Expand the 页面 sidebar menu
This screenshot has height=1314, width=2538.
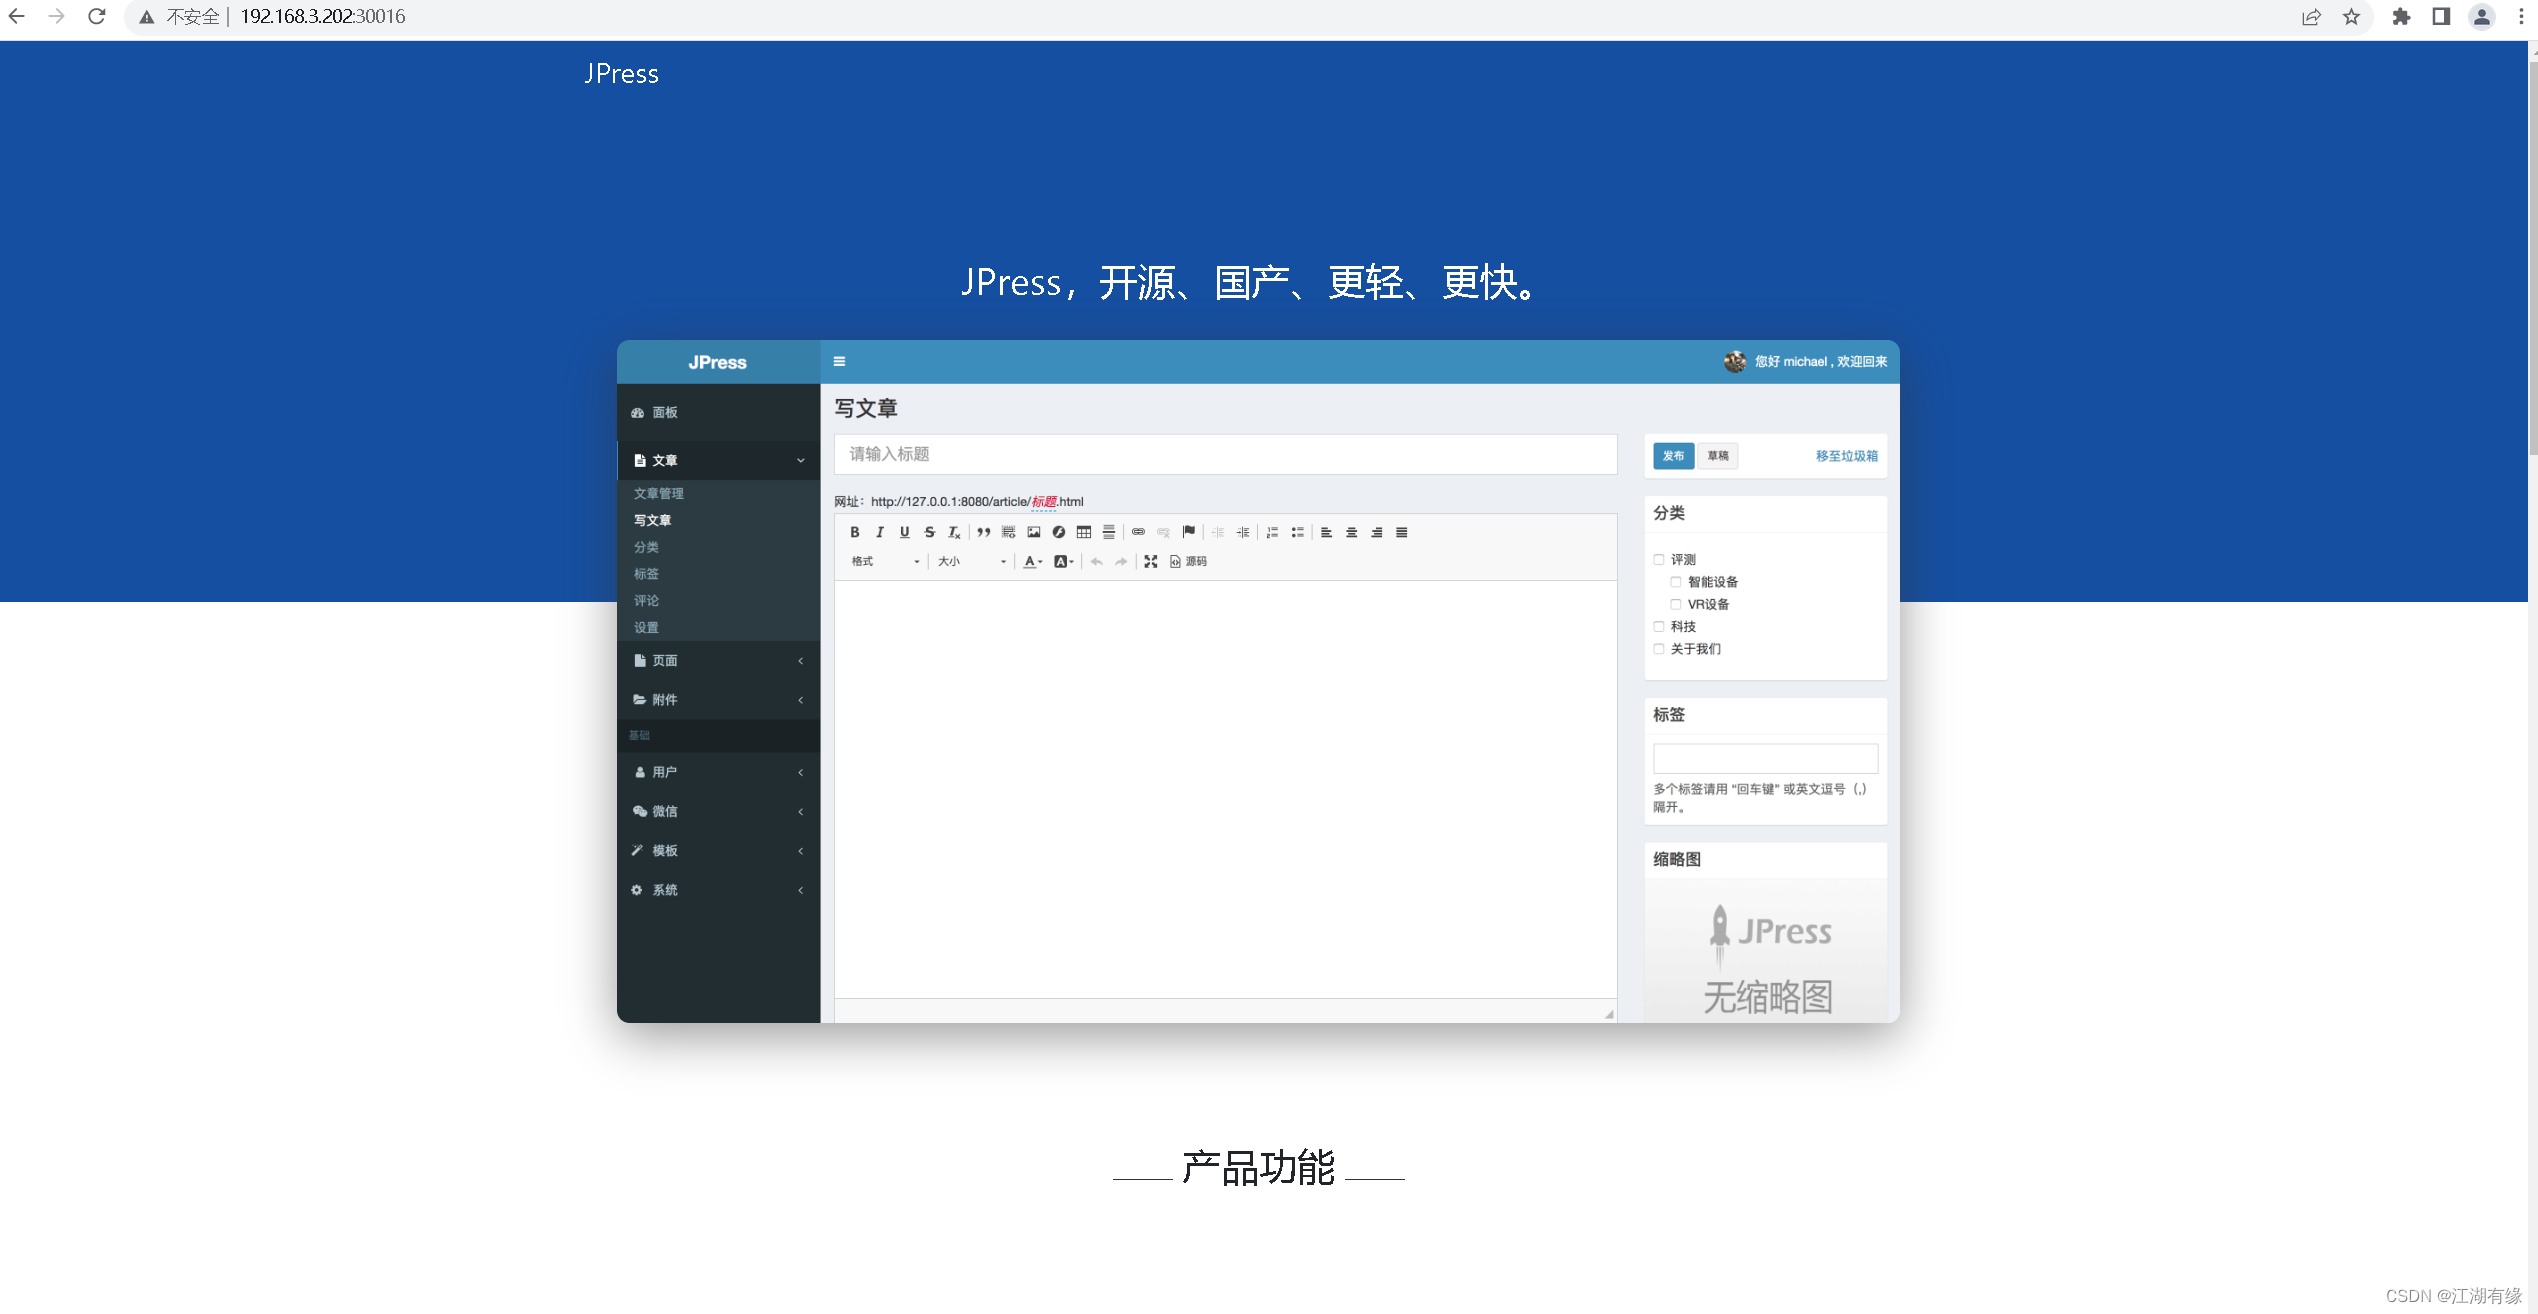pyautogui.click(x=718, y=660)
